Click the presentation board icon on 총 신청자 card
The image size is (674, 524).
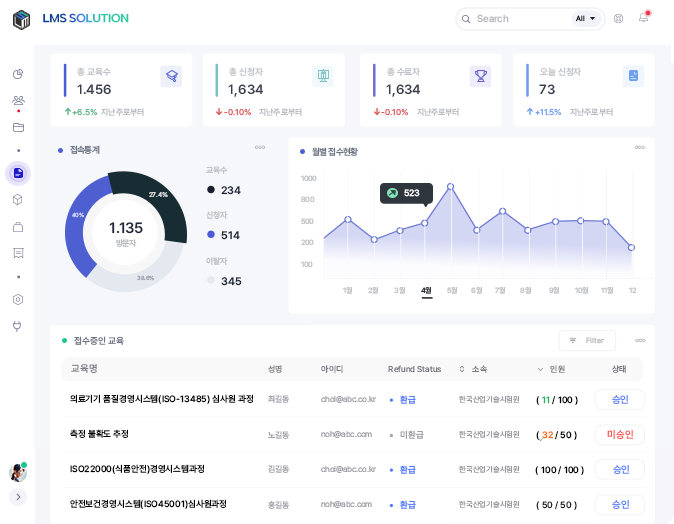[323, 76]
